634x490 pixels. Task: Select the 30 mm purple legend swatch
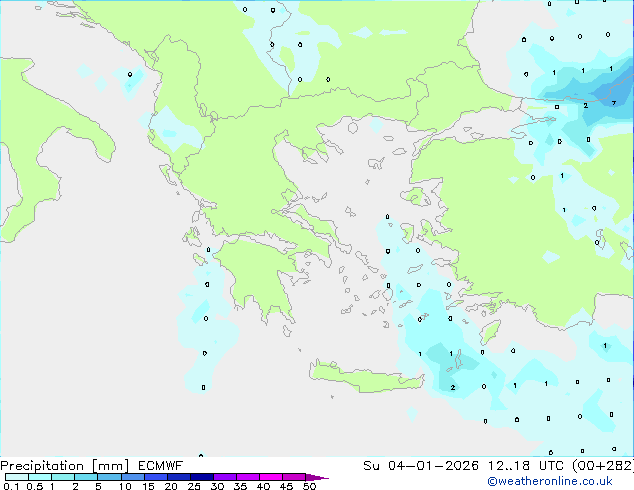click(x=225, y=477)
